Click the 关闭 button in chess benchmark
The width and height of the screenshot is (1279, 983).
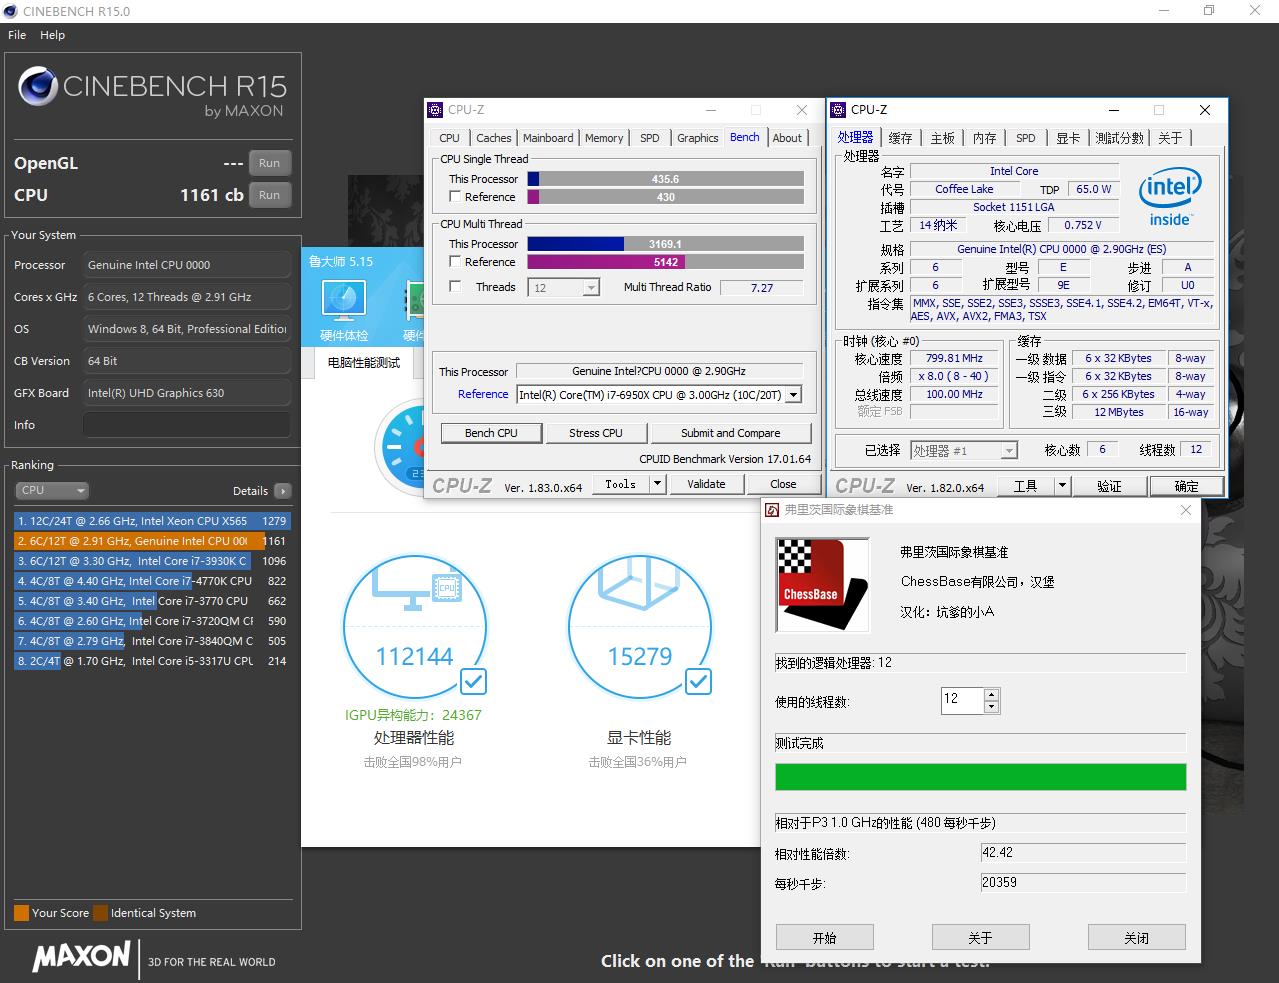point(1137,938)
